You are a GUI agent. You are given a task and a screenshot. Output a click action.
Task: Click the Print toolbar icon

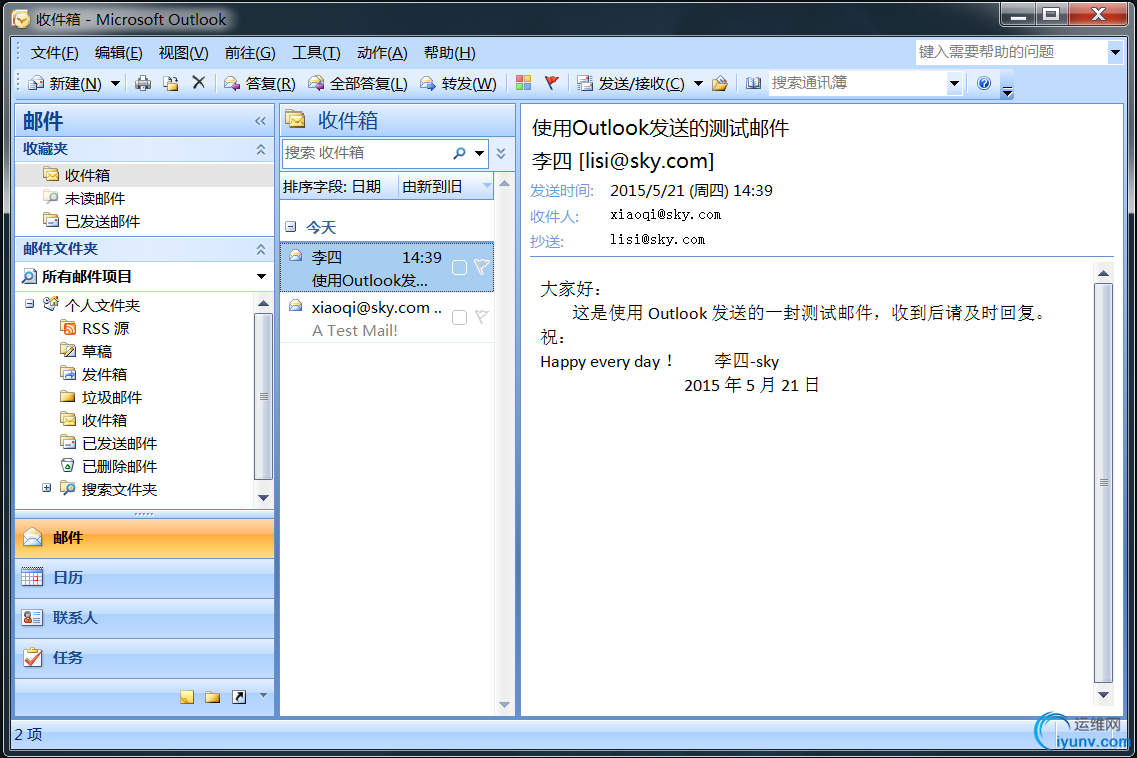point(143,83)
